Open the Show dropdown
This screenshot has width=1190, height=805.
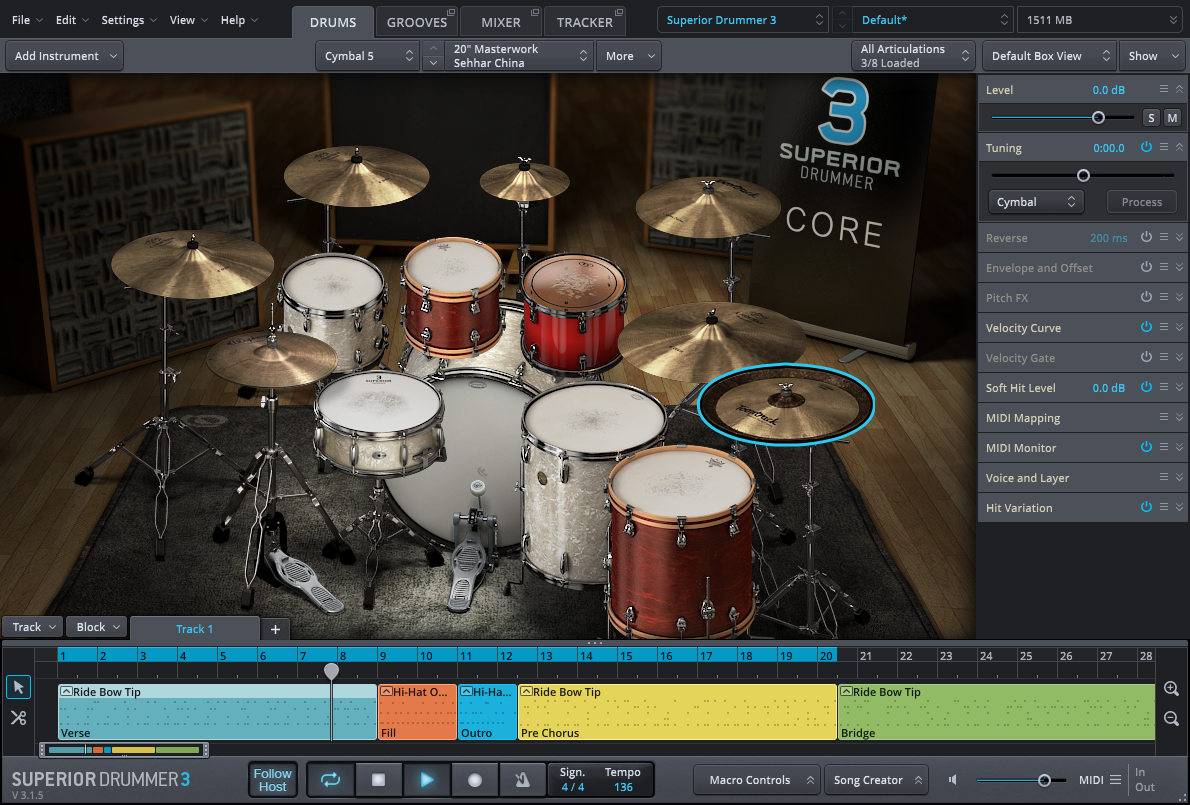point(1151,55)
